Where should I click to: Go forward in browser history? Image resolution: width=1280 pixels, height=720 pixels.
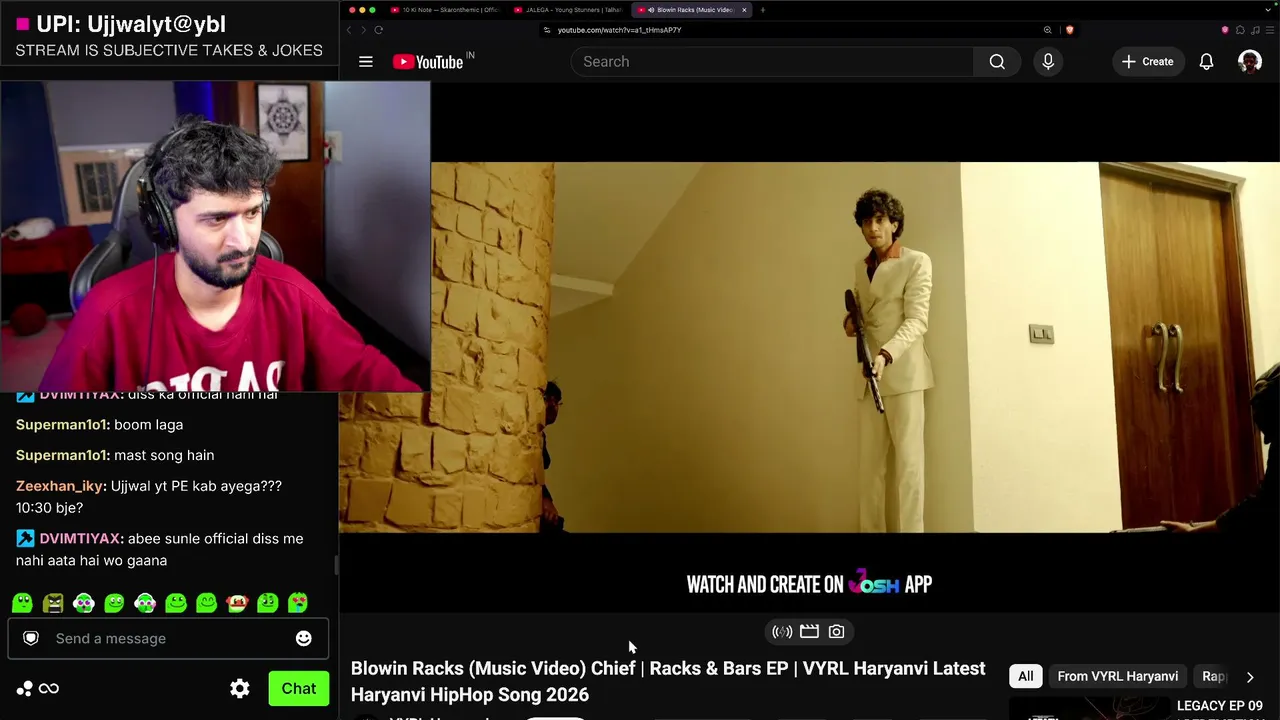click(x=363, y=30)
